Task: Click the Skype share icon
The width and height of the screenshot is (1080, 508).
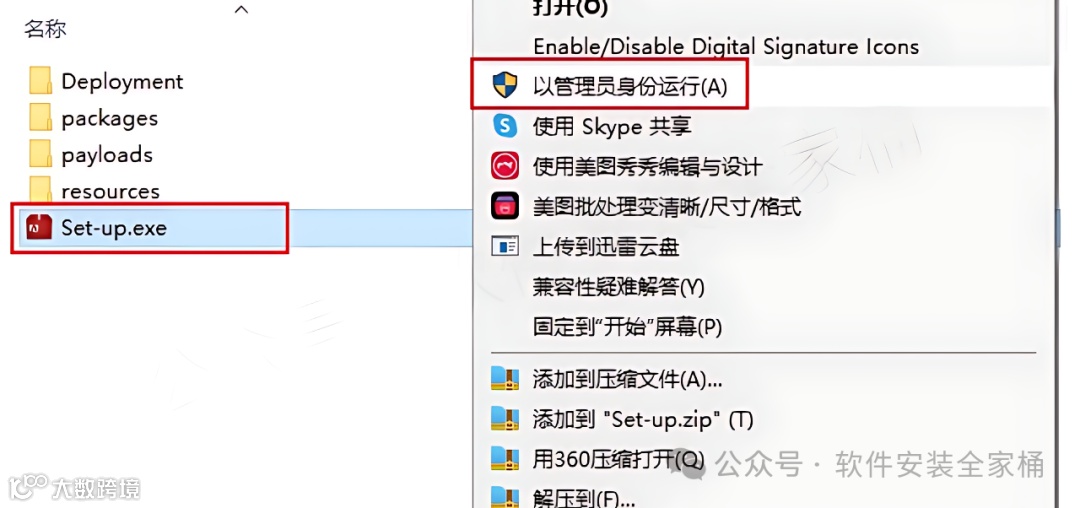Action: pos(504,126)
